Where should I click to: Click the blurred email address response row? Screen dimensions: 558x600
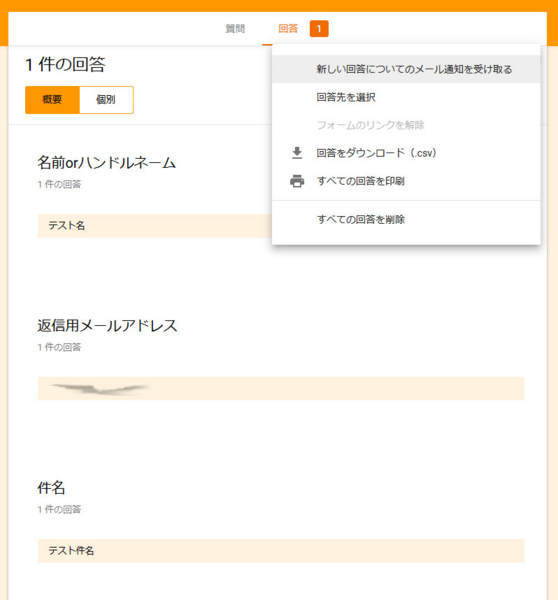click(x=281, y=388)
